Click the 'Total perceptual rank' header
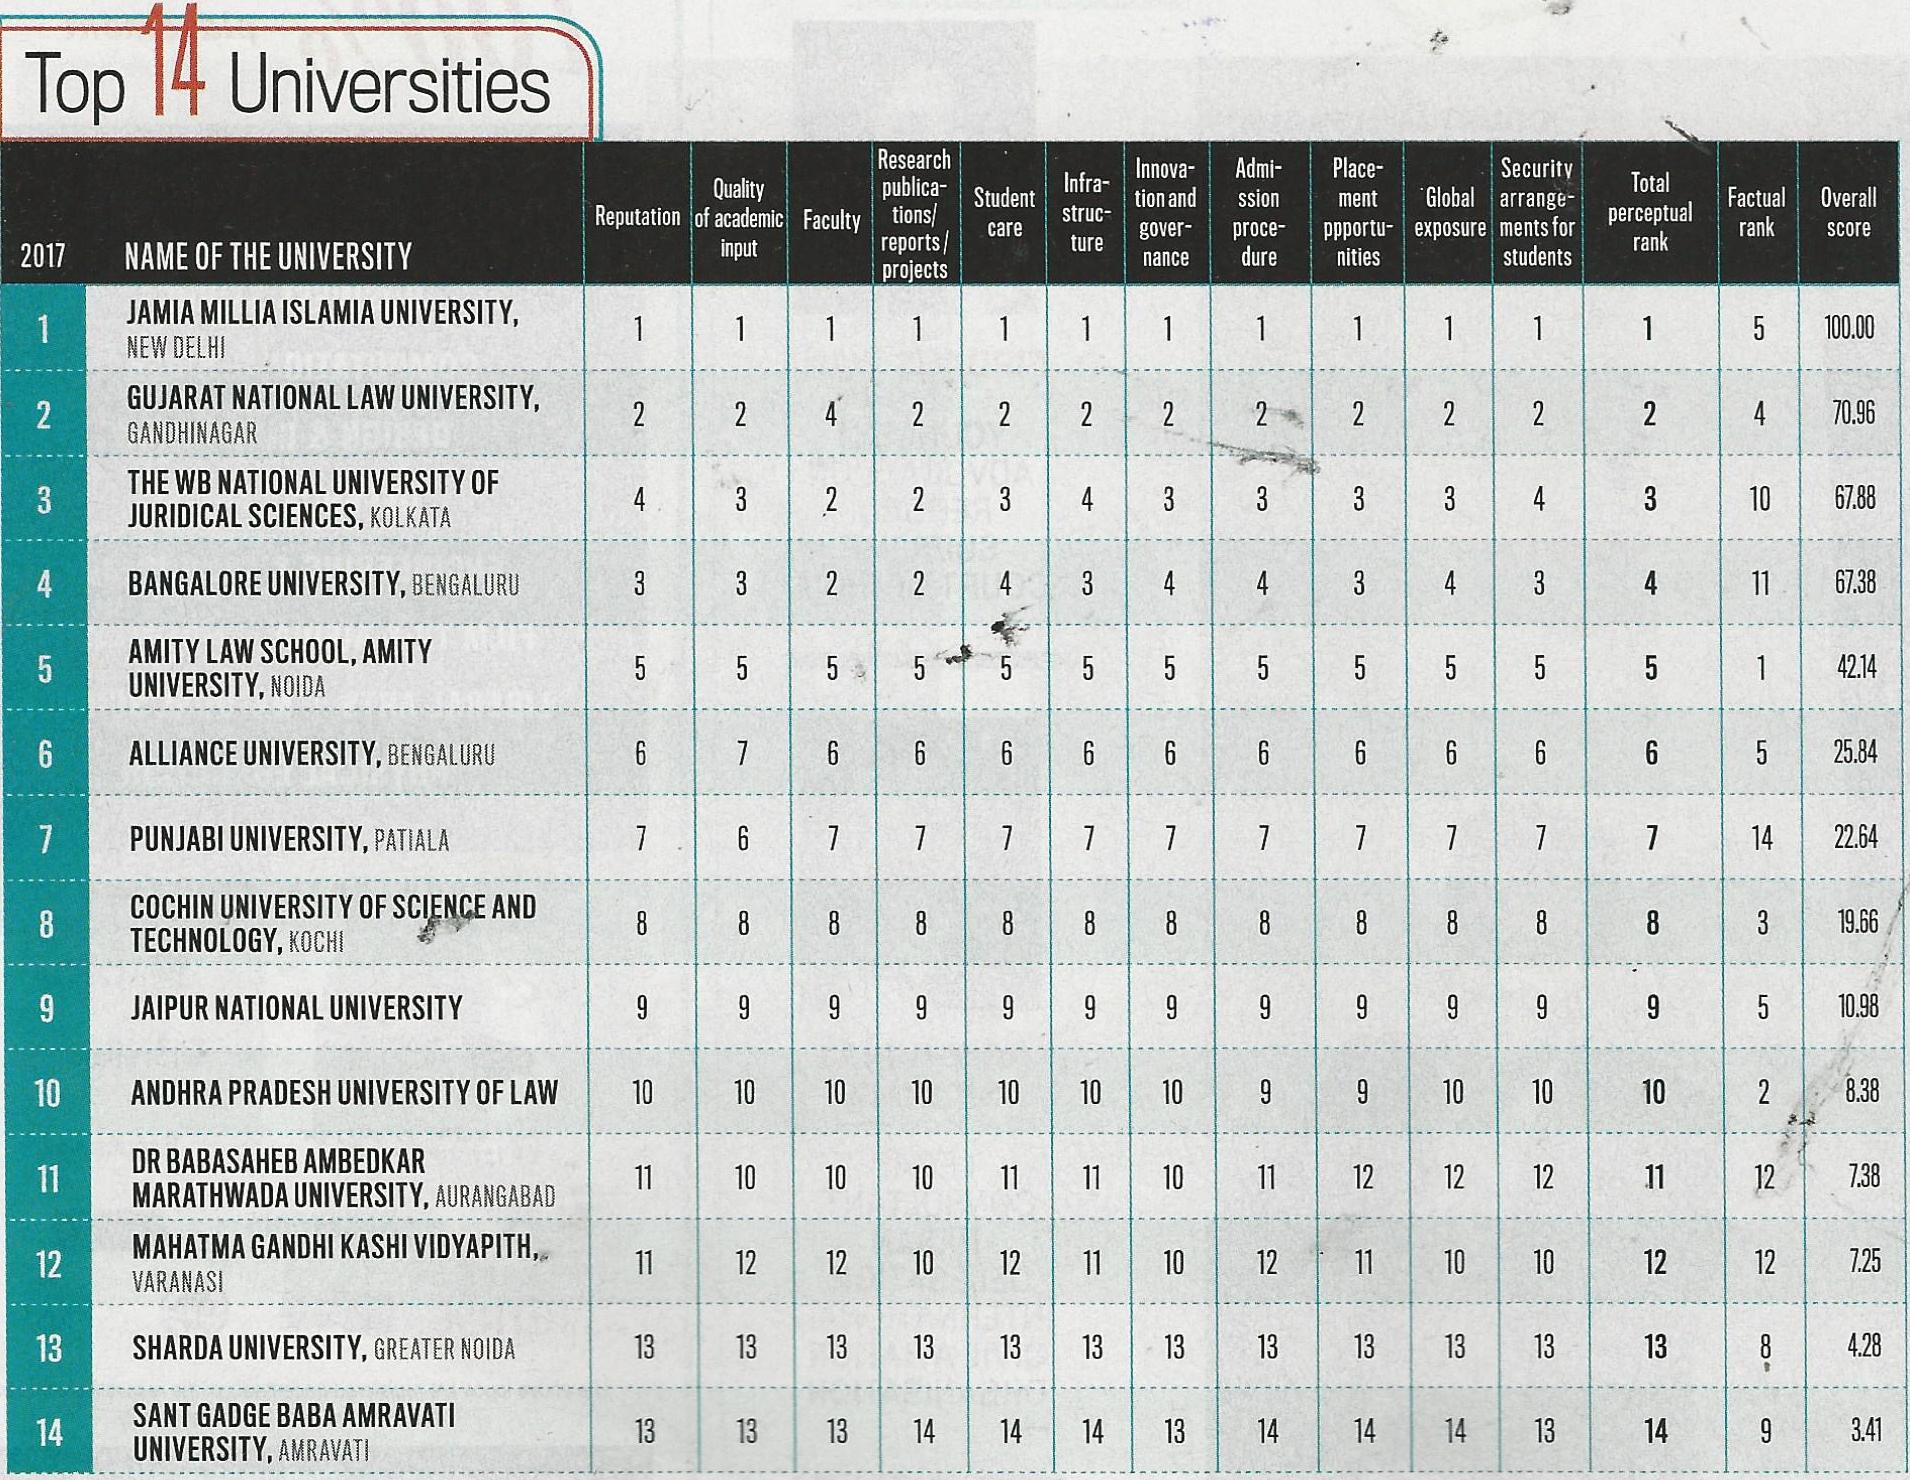This screenshot has height=1480, width=1910. click(1650, 213)
